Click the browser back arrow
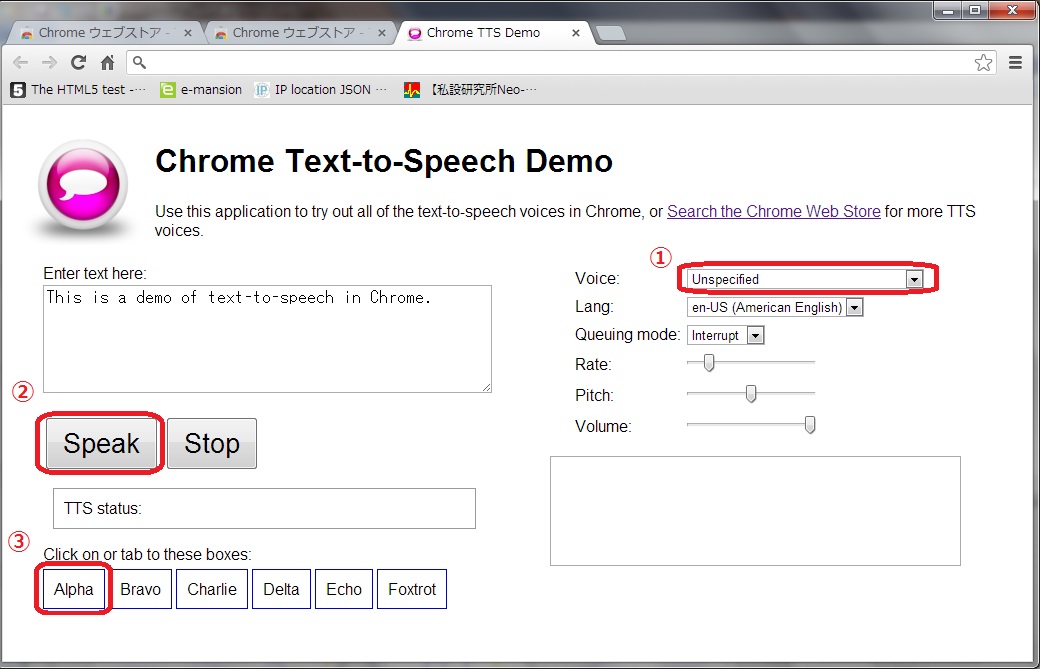 point(21,62)
